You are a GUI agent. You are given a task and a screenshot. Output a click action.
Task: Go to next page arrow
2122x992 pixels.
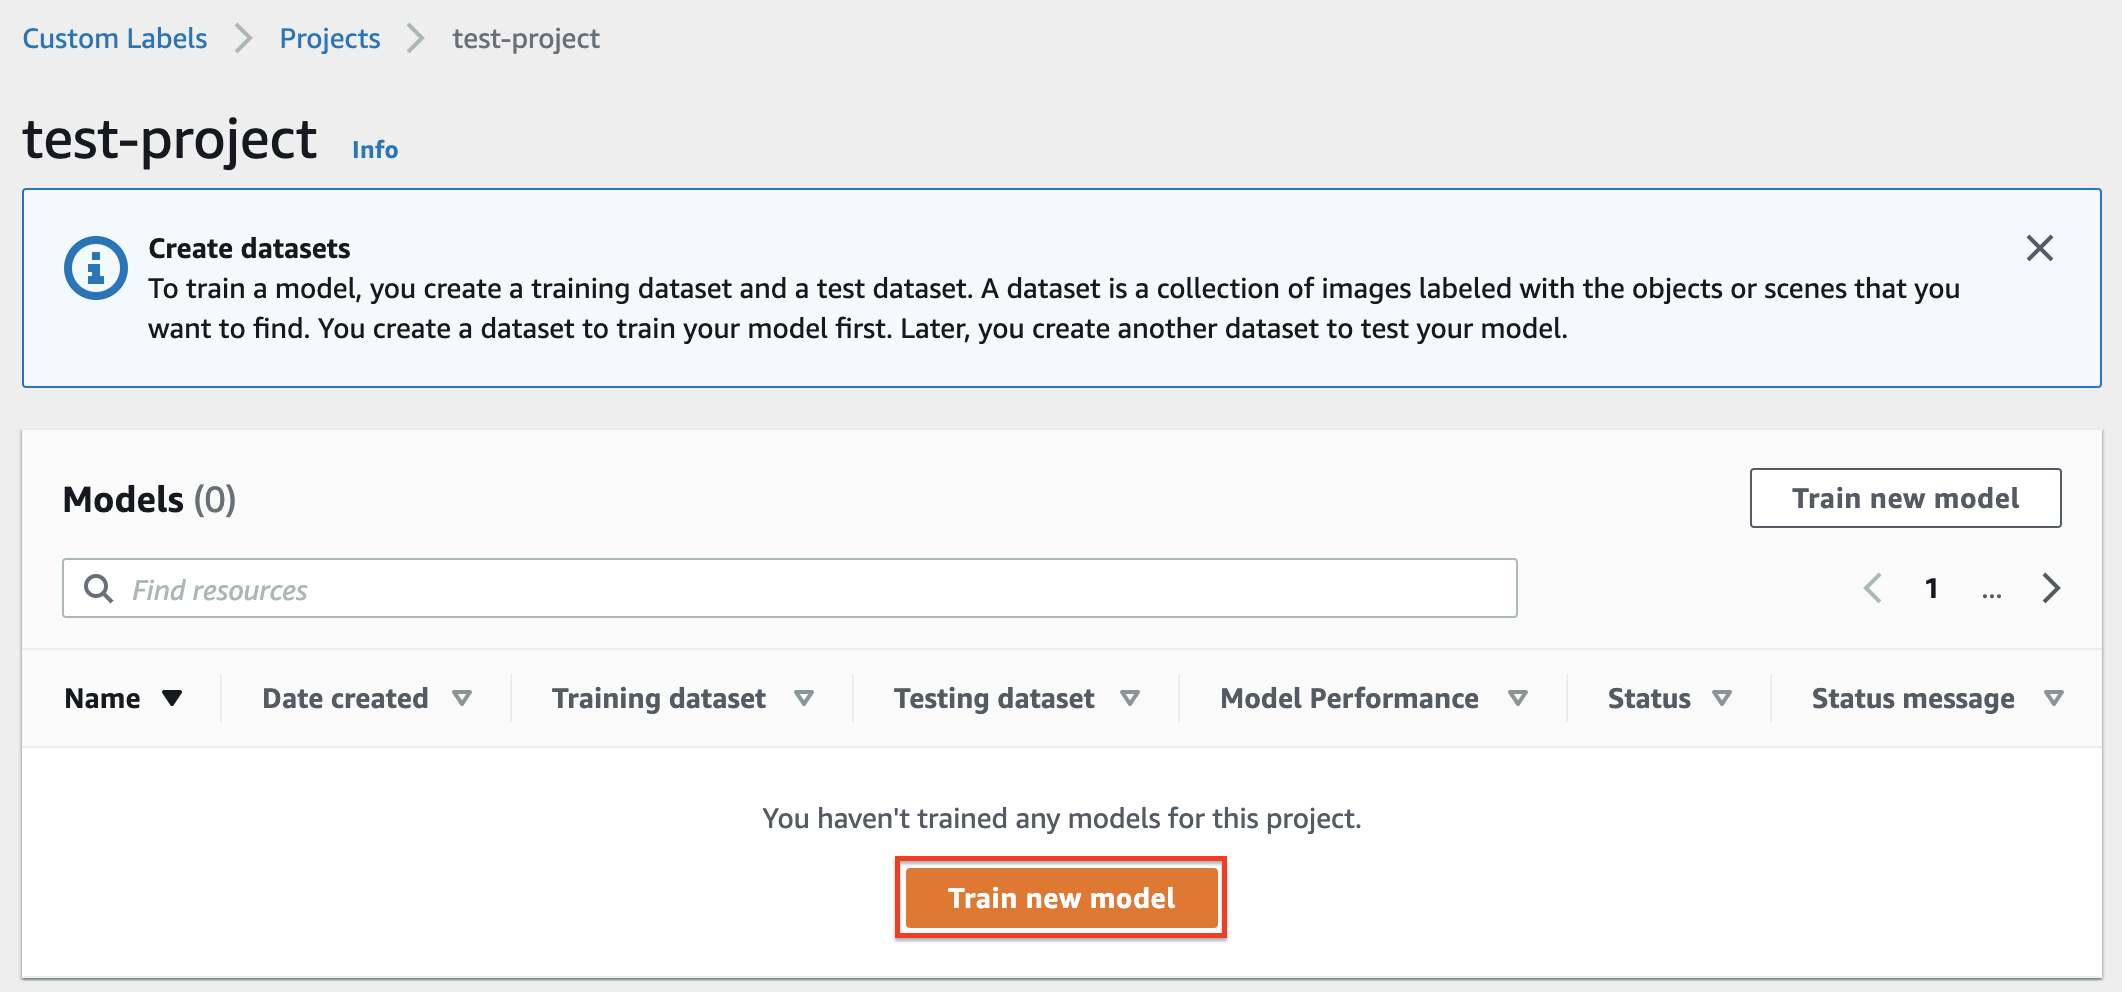point(2051,588)
